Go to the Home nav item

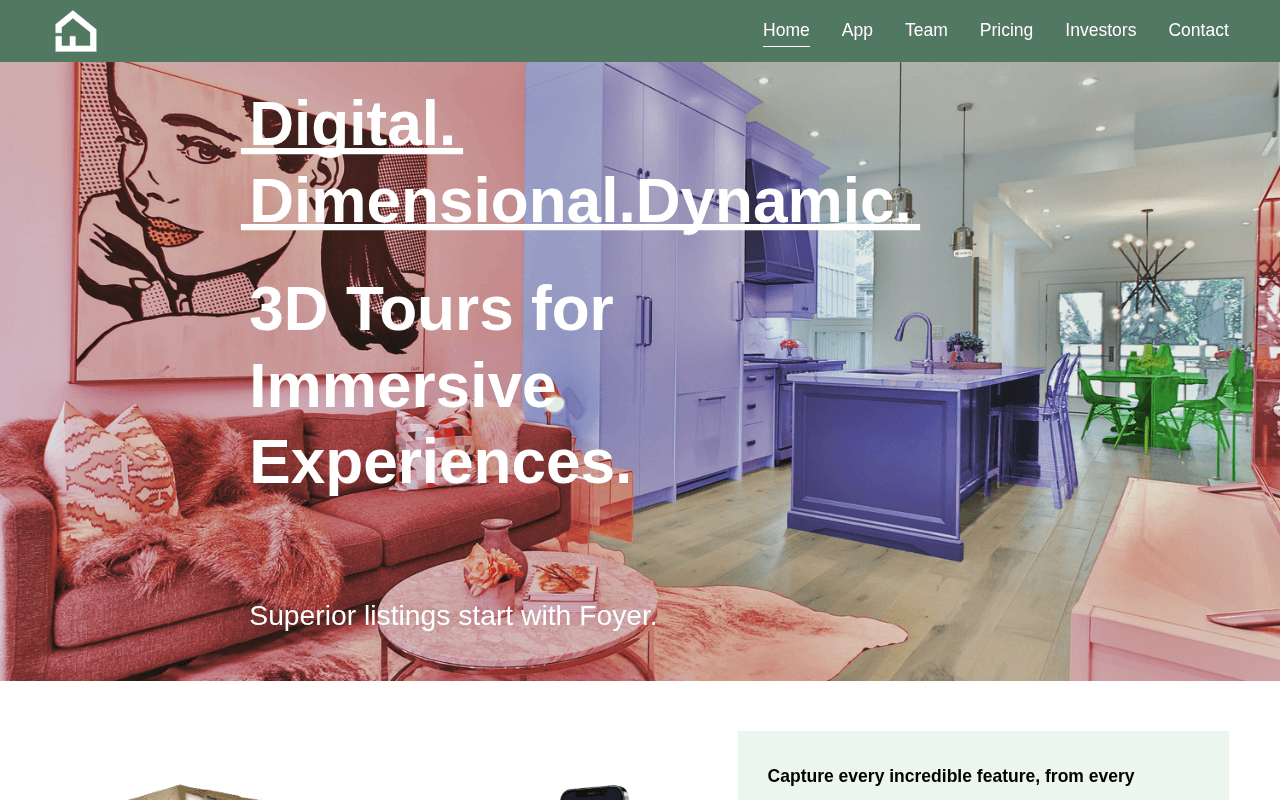[786, 30]
